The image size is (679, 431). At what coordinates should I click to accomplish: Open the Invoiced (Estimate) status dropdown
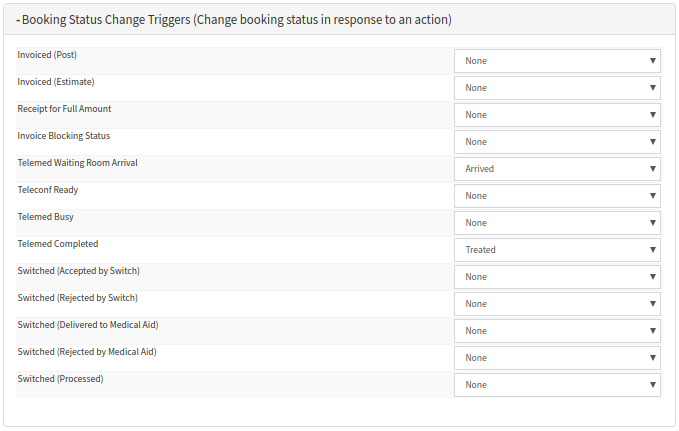[x=557, y=88]
